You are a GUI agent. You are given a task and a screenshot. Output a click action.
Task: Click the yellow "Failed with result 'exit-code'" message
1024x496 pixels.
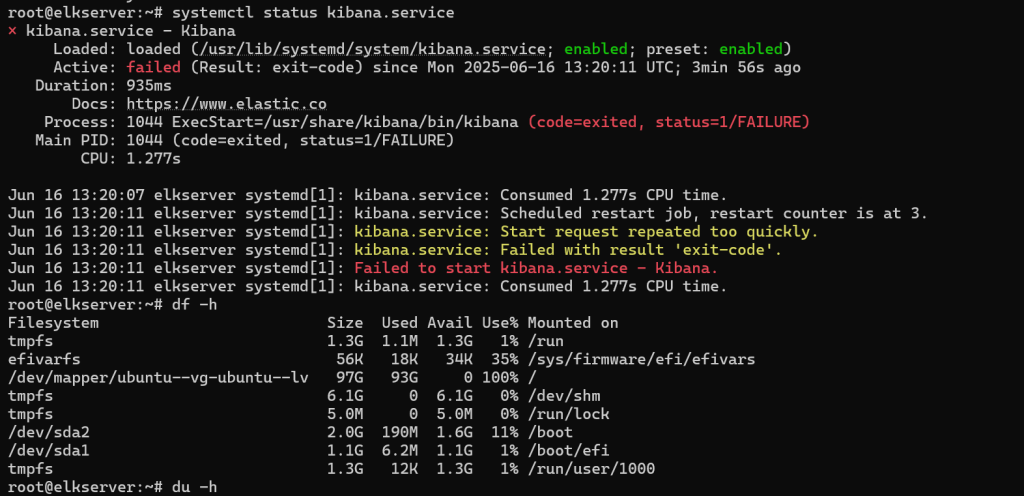click(x=641, y=250)
